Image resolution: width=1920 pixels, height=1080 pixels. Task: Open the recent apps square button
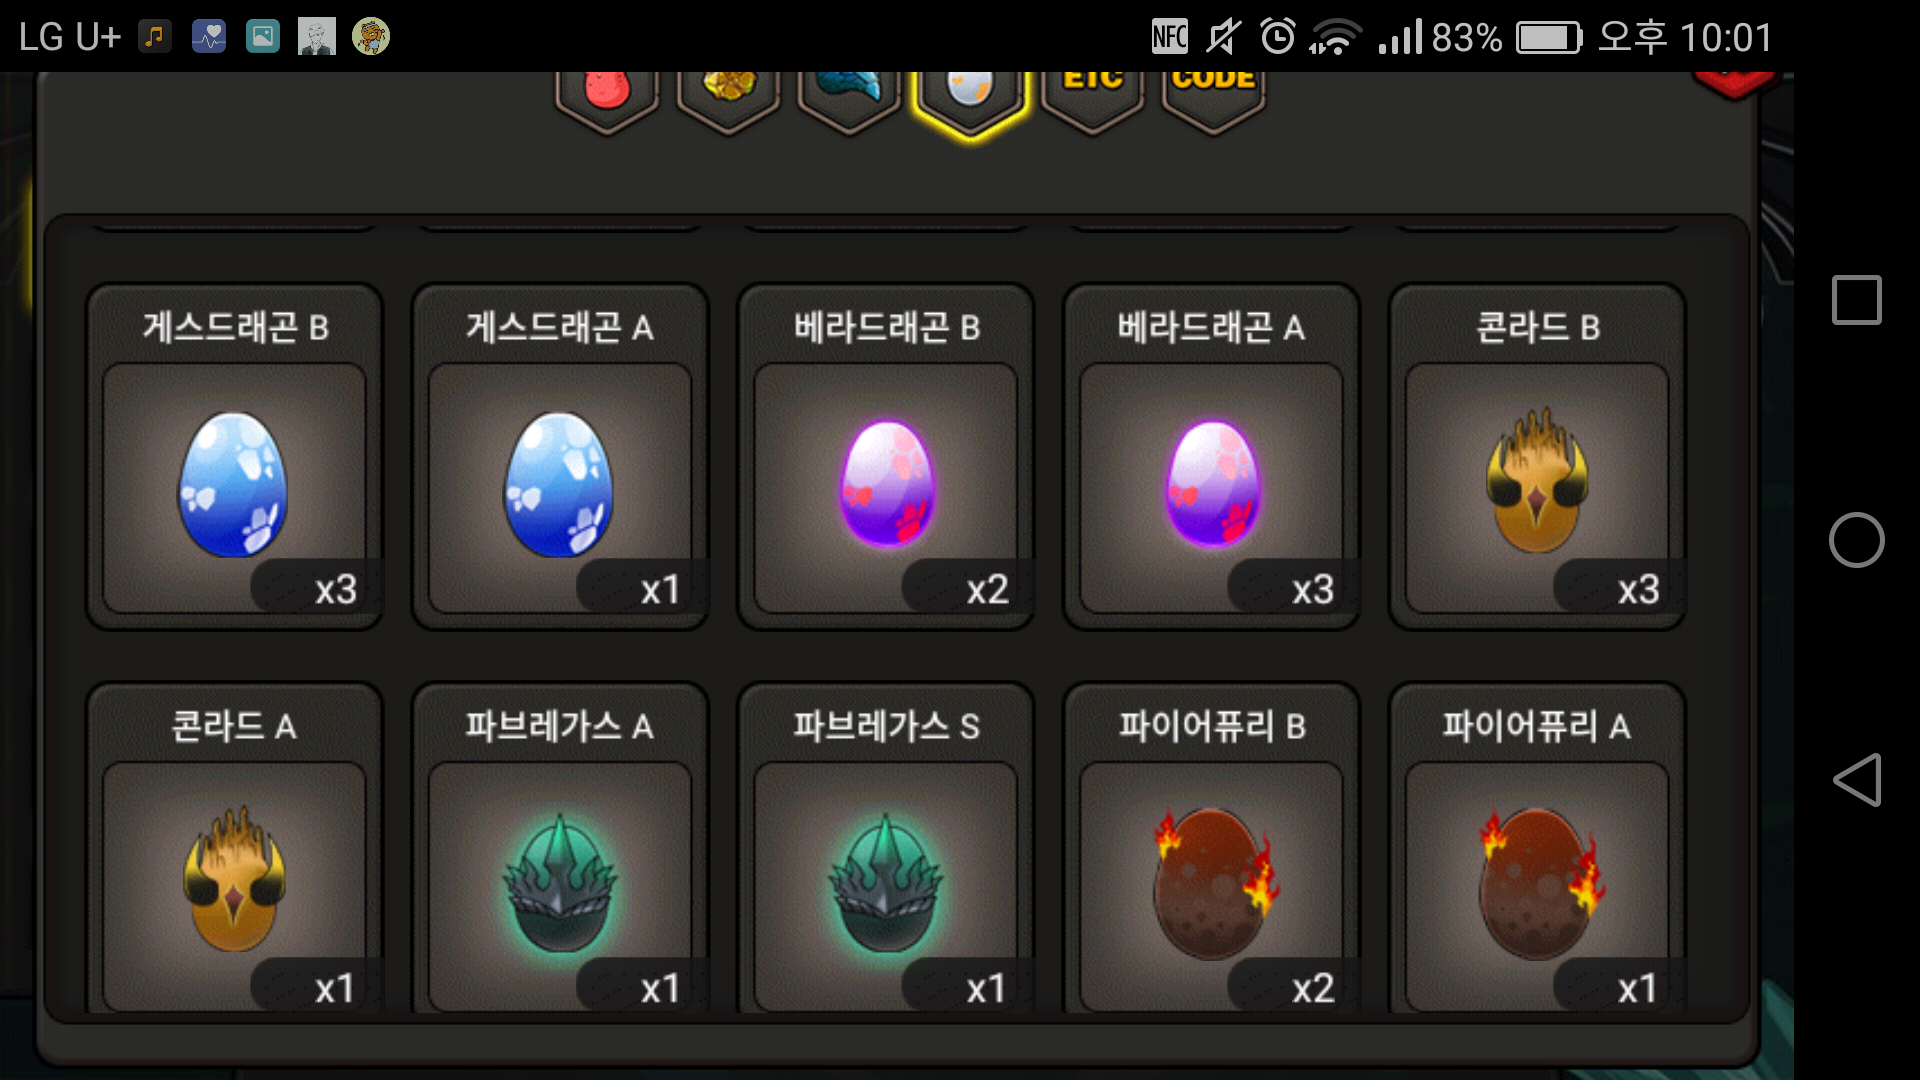[1856, 300]
